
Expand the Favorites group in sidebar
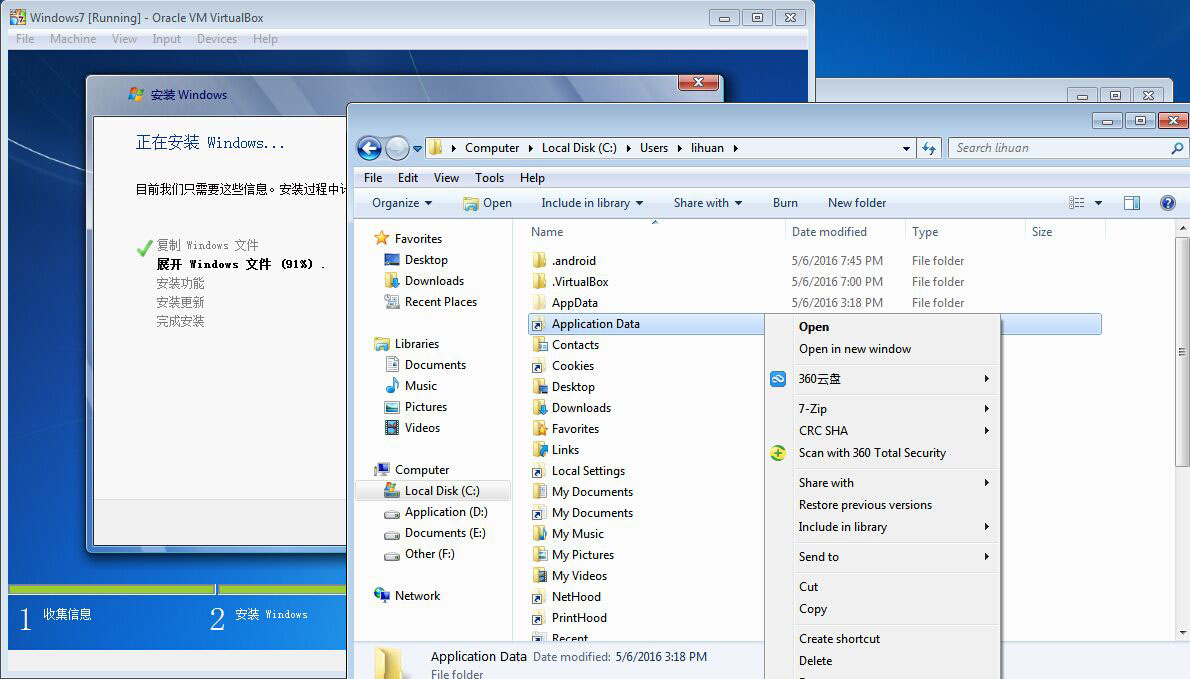coord(408,238)
